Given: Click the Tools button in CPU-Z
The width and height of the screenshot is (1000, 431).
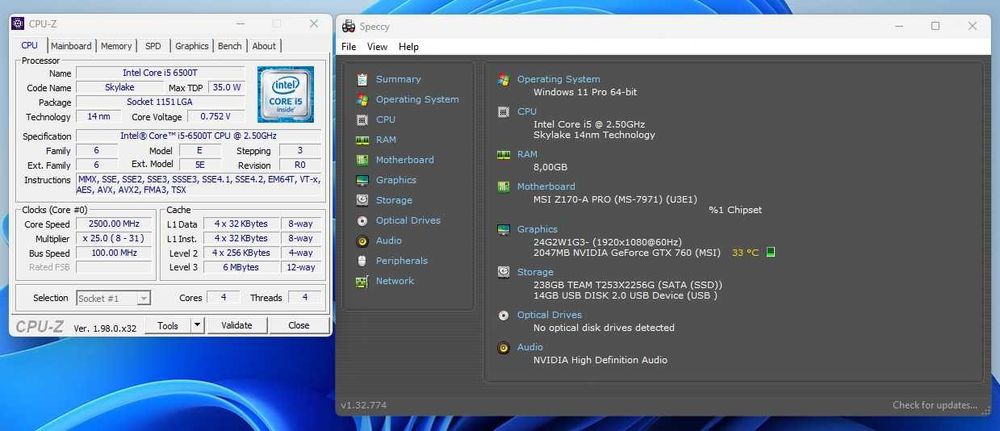Looking at the screenshot, I should pyautogui.click(x=168, y=325).
